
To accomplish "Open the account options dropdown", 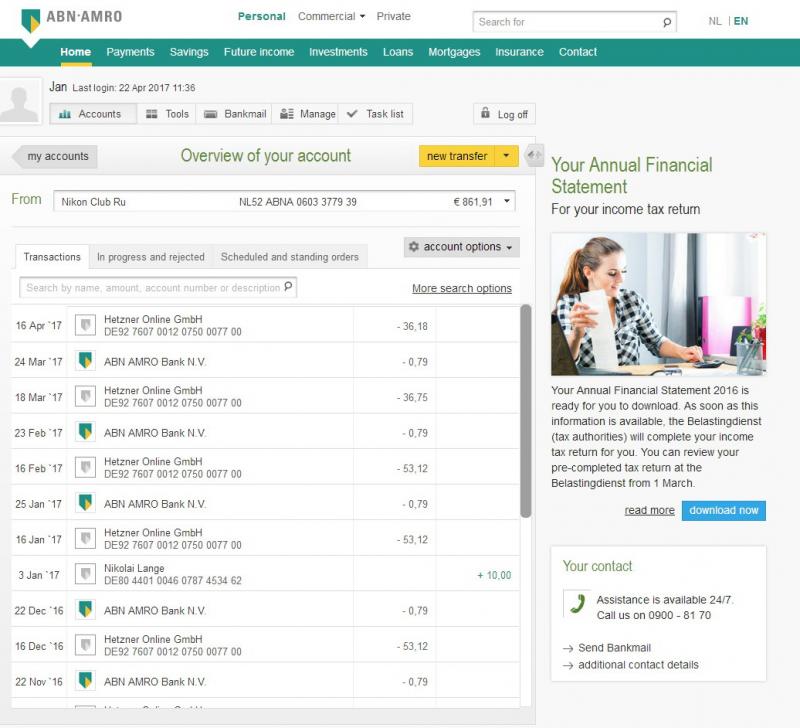I will [x=462, y=247].
